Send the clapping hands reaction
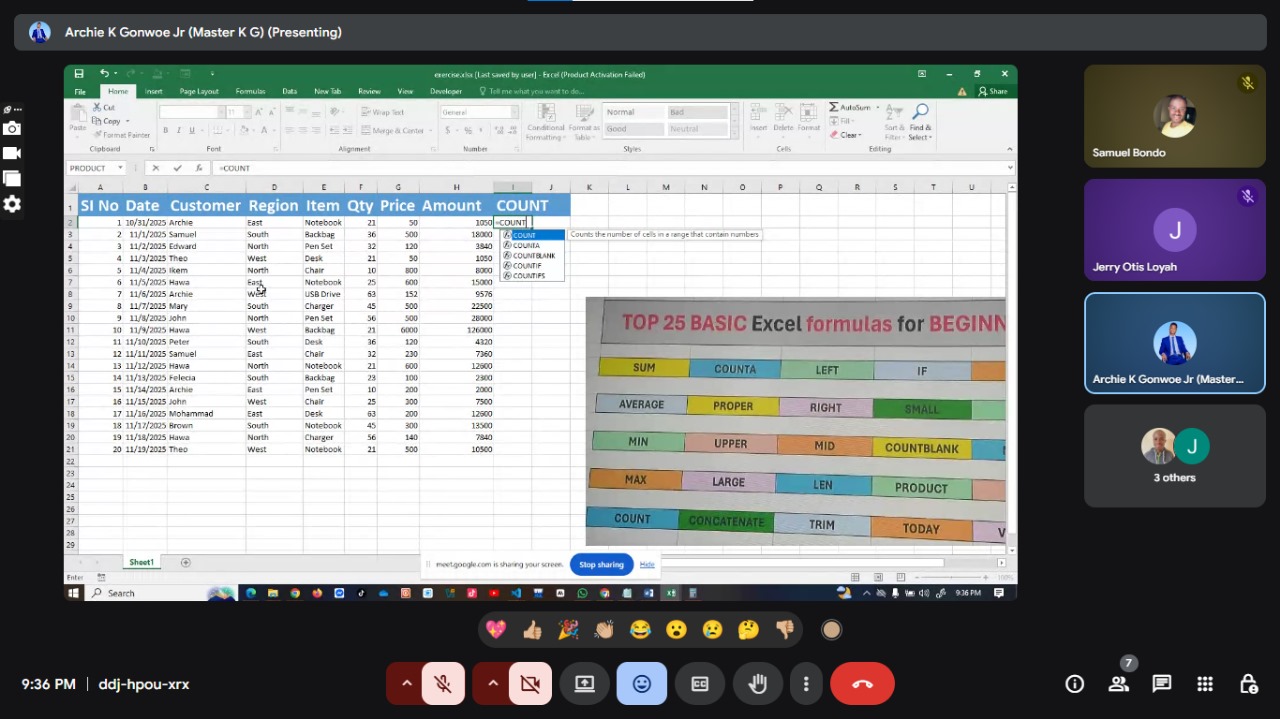This screenshot has height=719, width=1280. (x=604, y=630)
